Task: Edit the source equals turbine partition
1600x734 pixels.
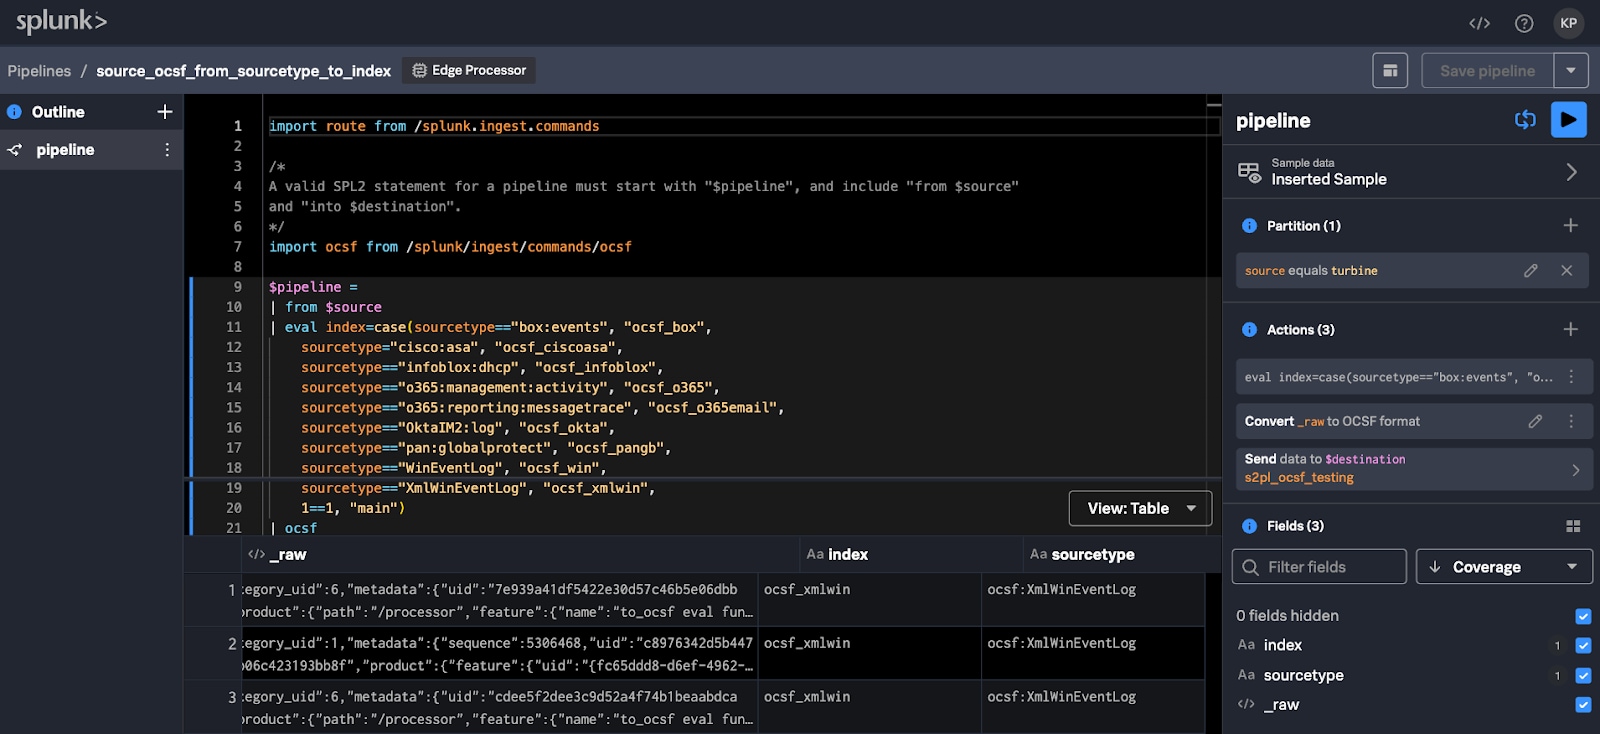Action: (1530, 271)
